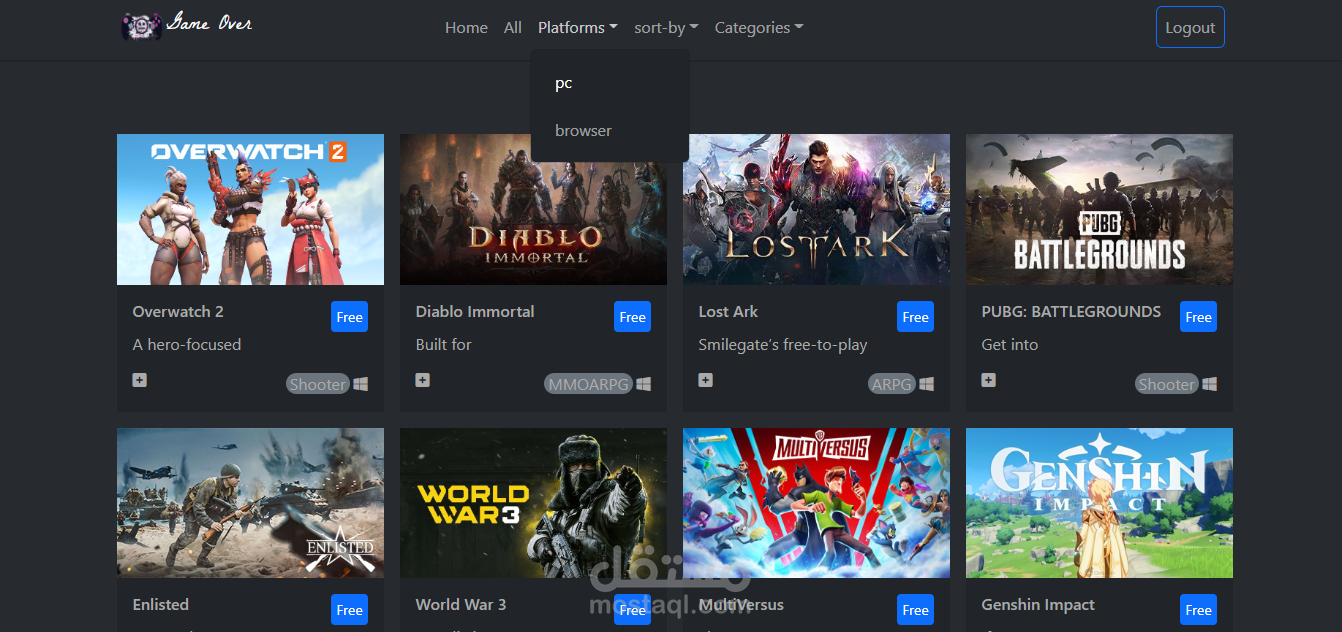Open the Genshin Impact thumbnail
This screenshot has height=632, width=1342.
pos(1099,503)
